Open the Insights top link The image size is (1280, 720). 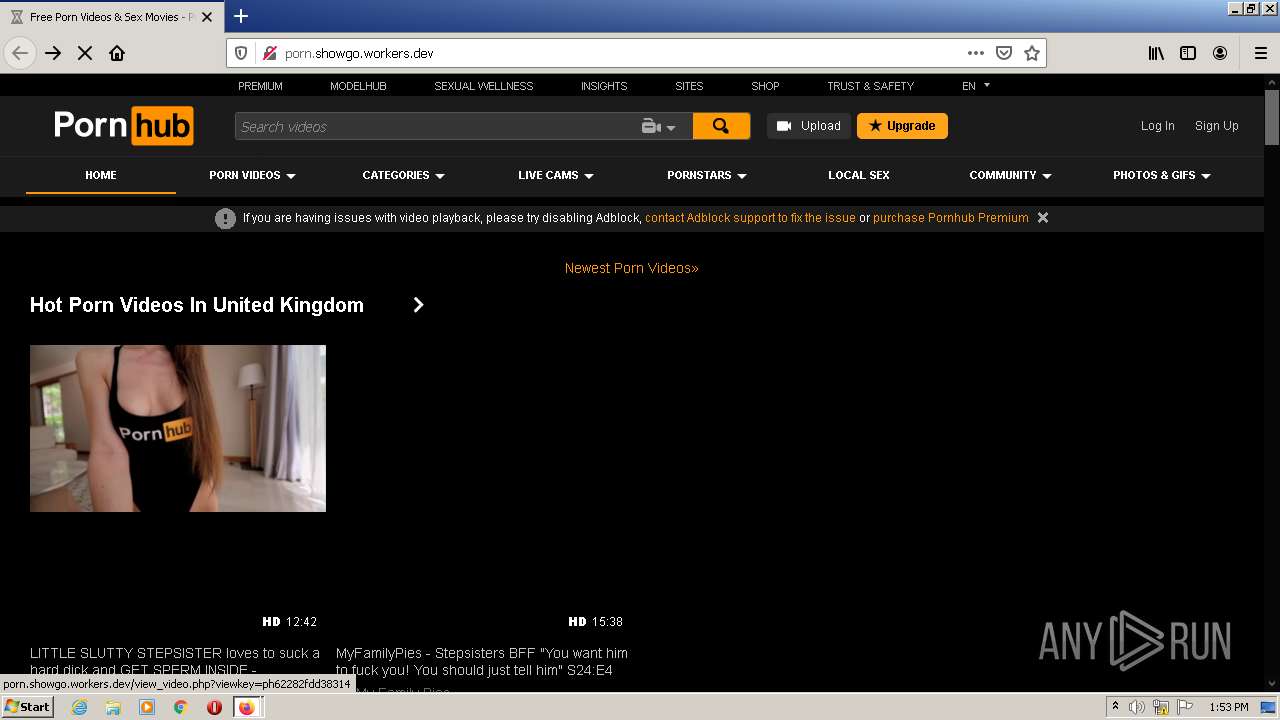(604, 86)
